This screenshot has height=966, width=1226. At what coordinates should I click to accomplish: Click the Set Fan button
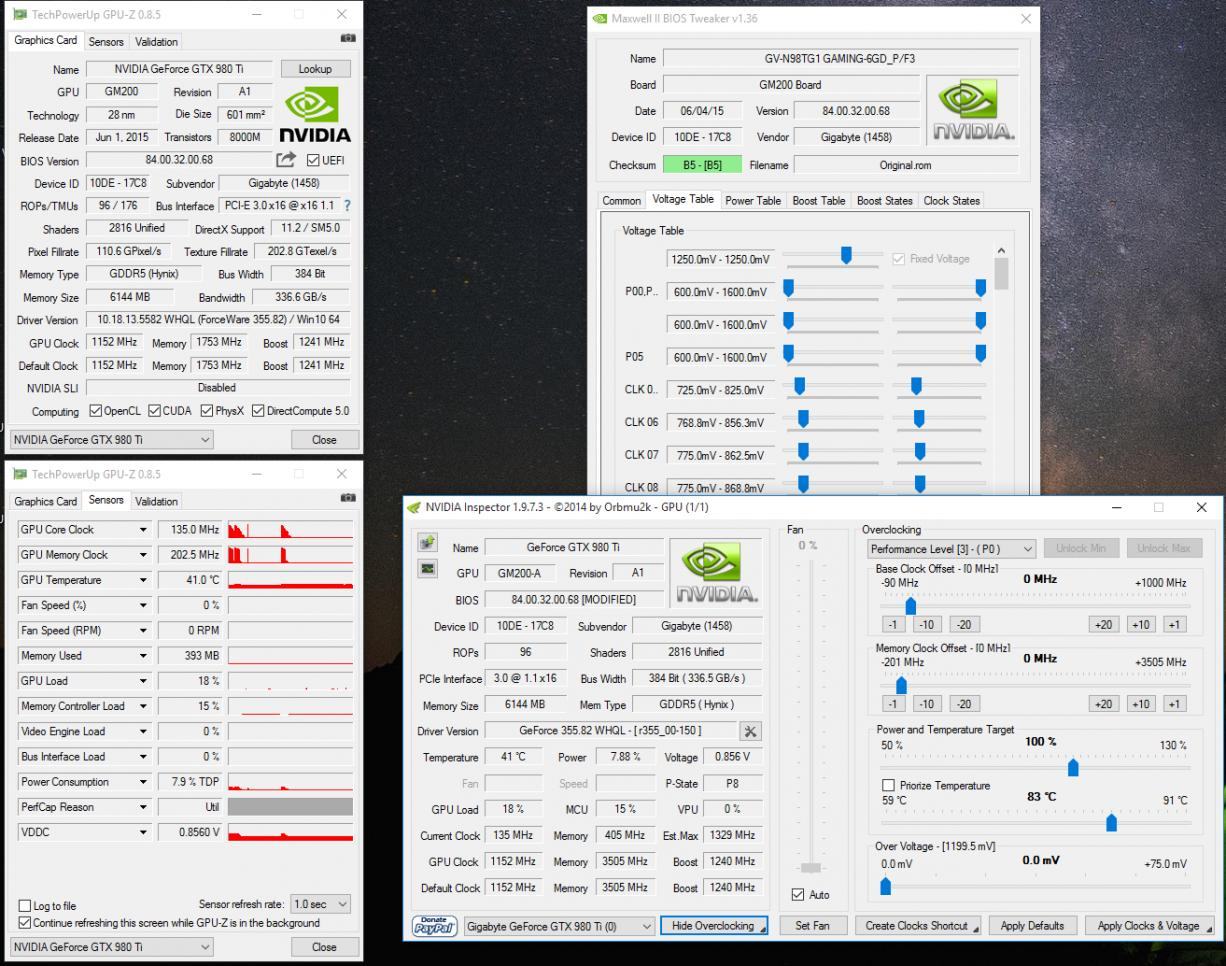[813, 926]
